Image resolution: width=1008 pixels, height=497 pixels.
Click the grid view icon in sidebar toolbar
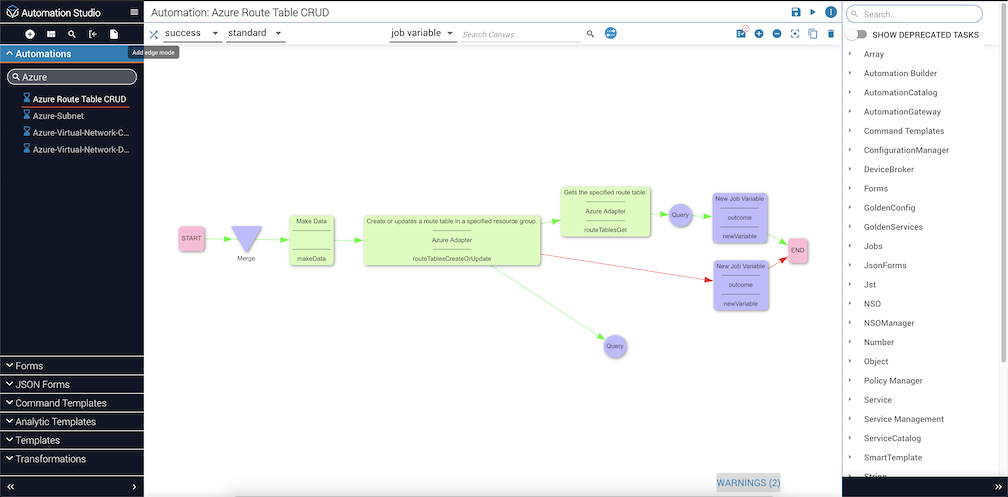(51, 34)
